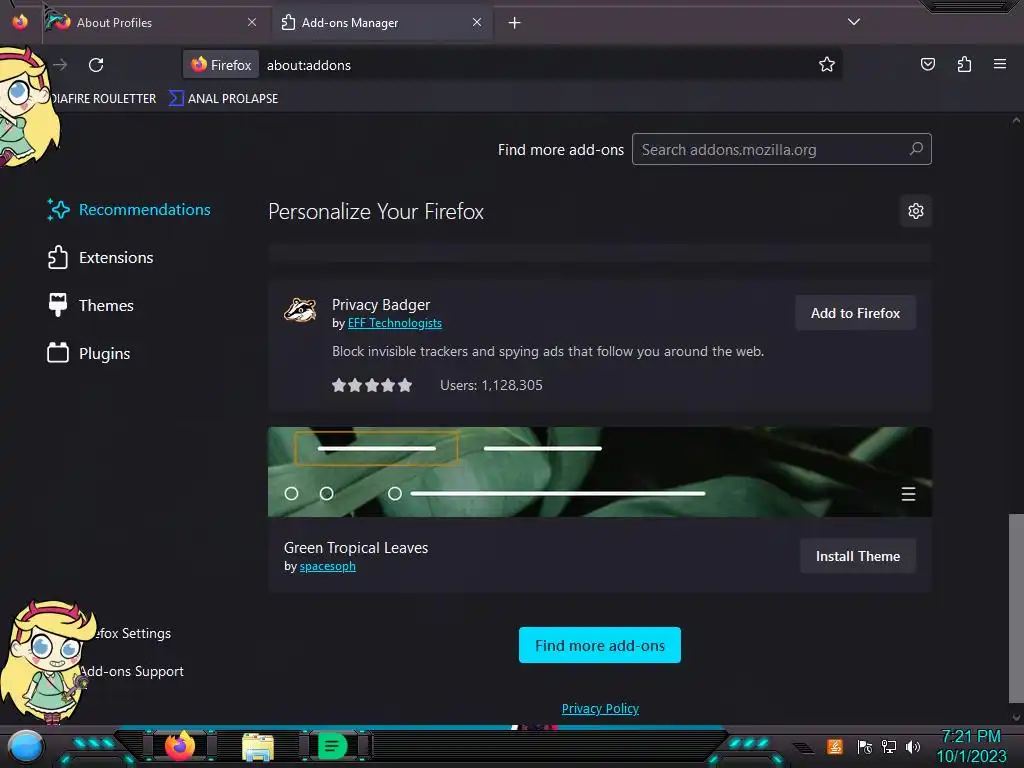Open the Action Center flag tray icon

[864, 746]
